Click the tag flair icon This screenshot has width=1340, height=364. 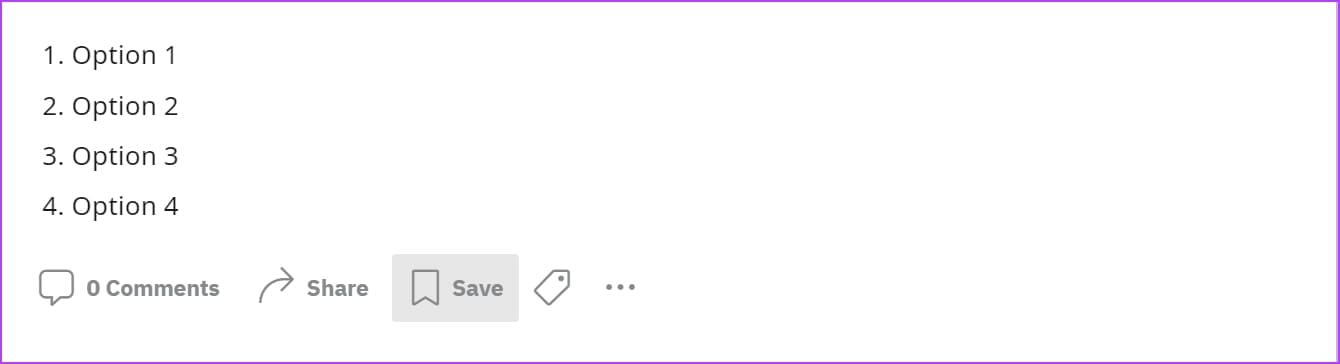tap(552, 288)
